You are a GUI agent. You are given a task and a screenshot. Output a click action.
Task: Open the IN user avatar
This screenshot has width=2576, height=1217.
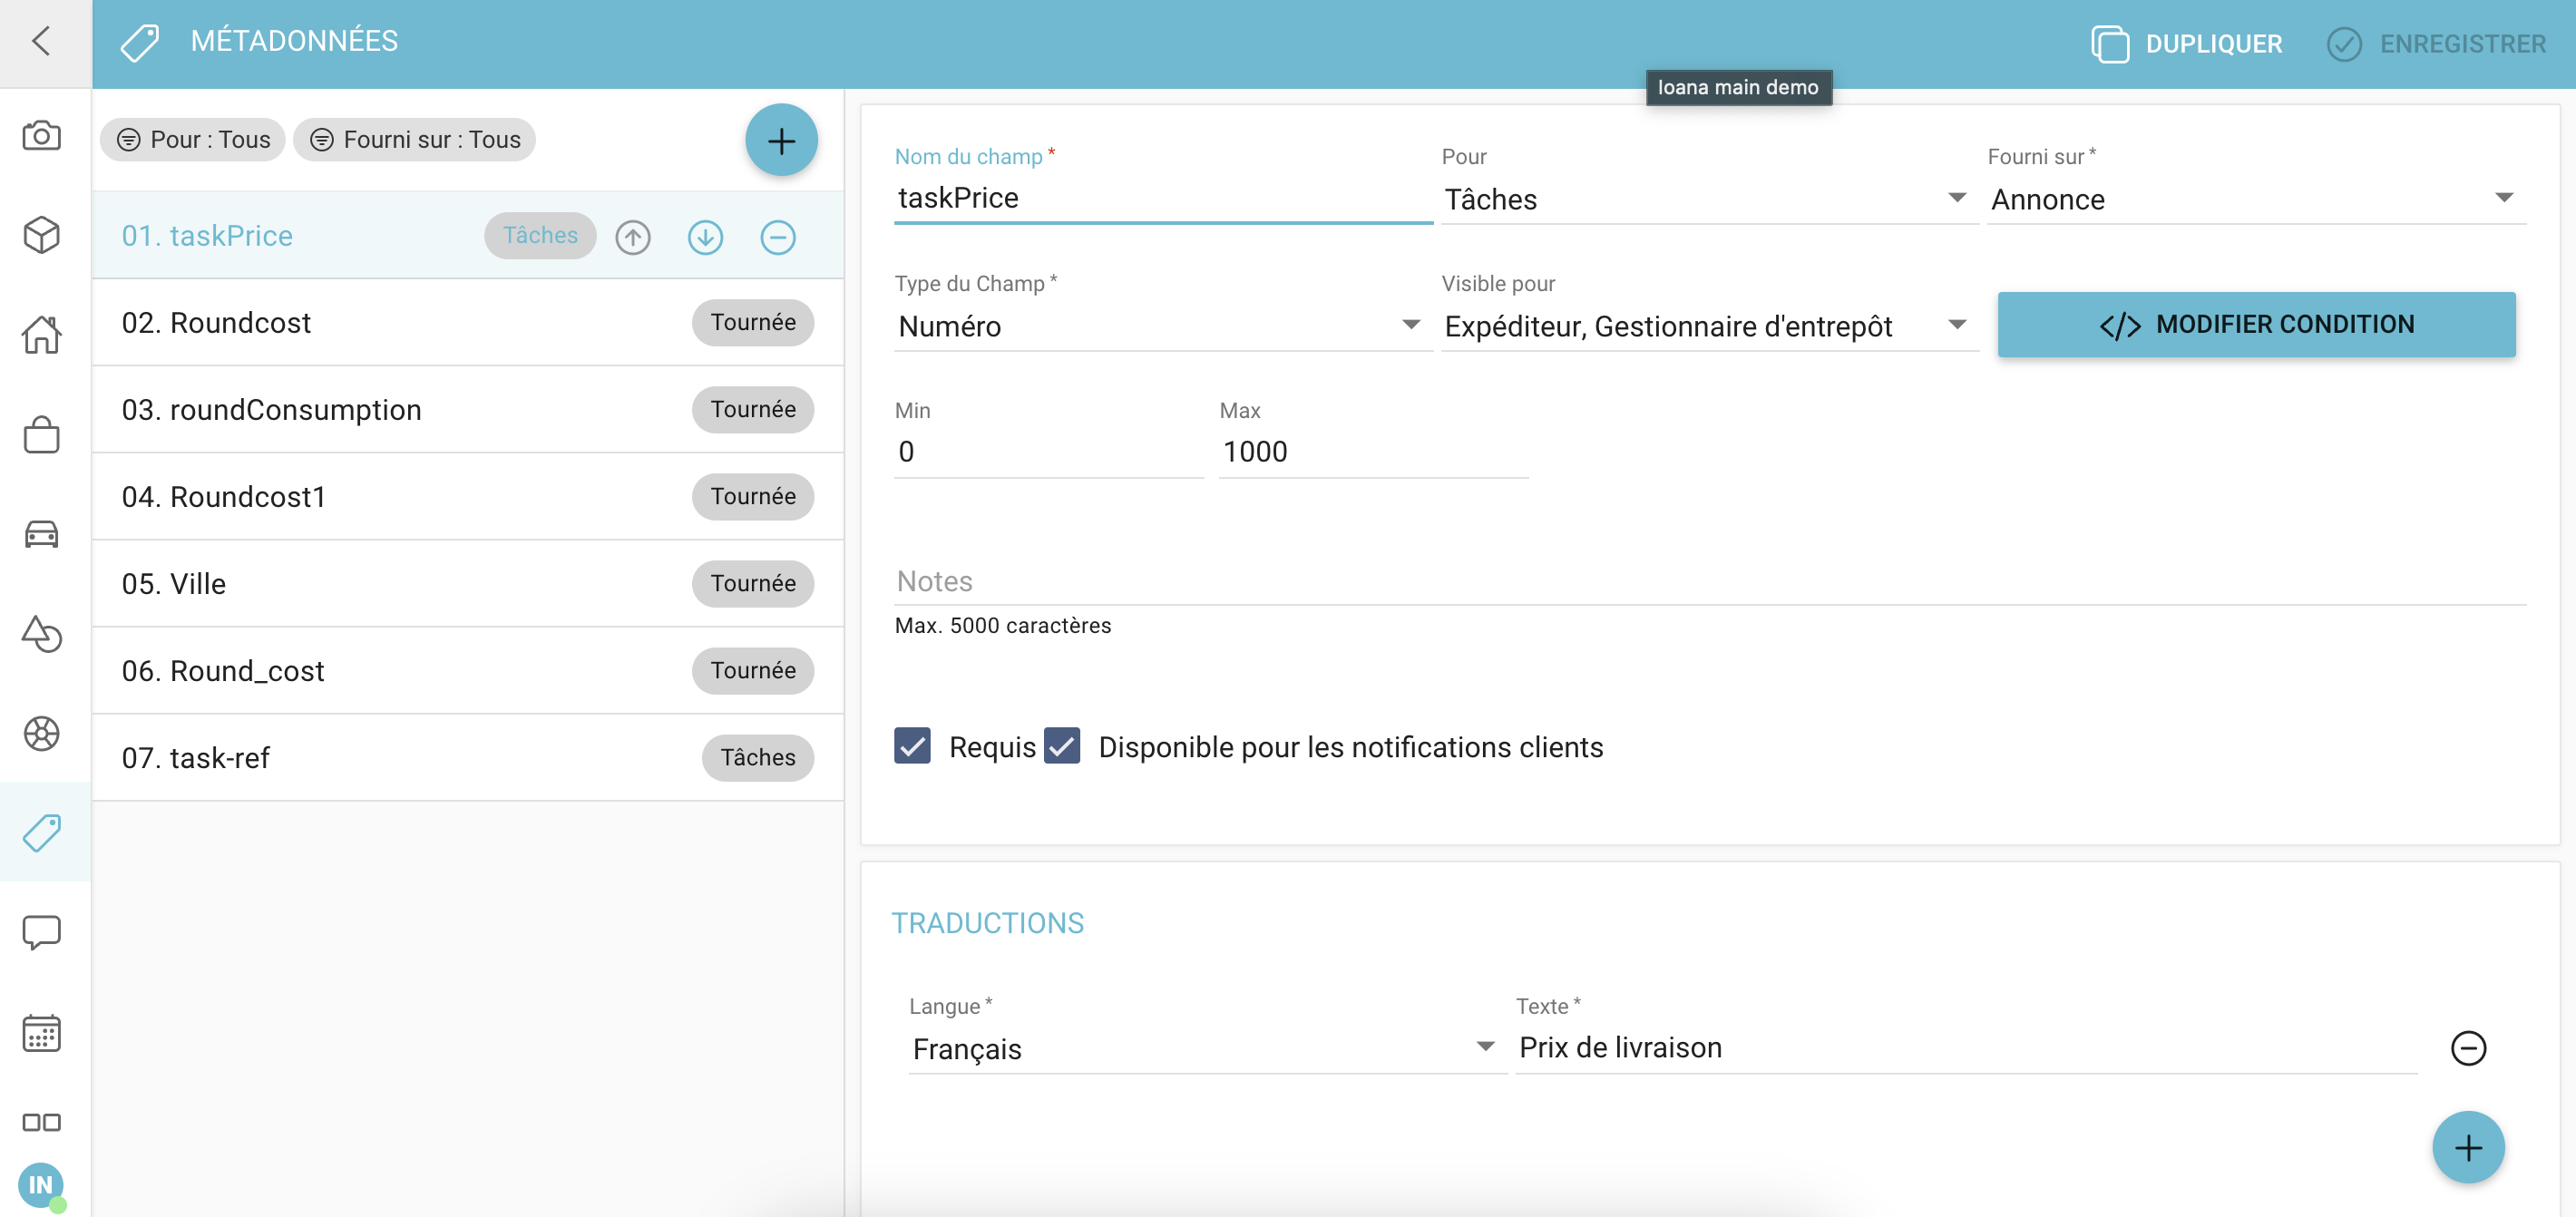click(41, 1185)
